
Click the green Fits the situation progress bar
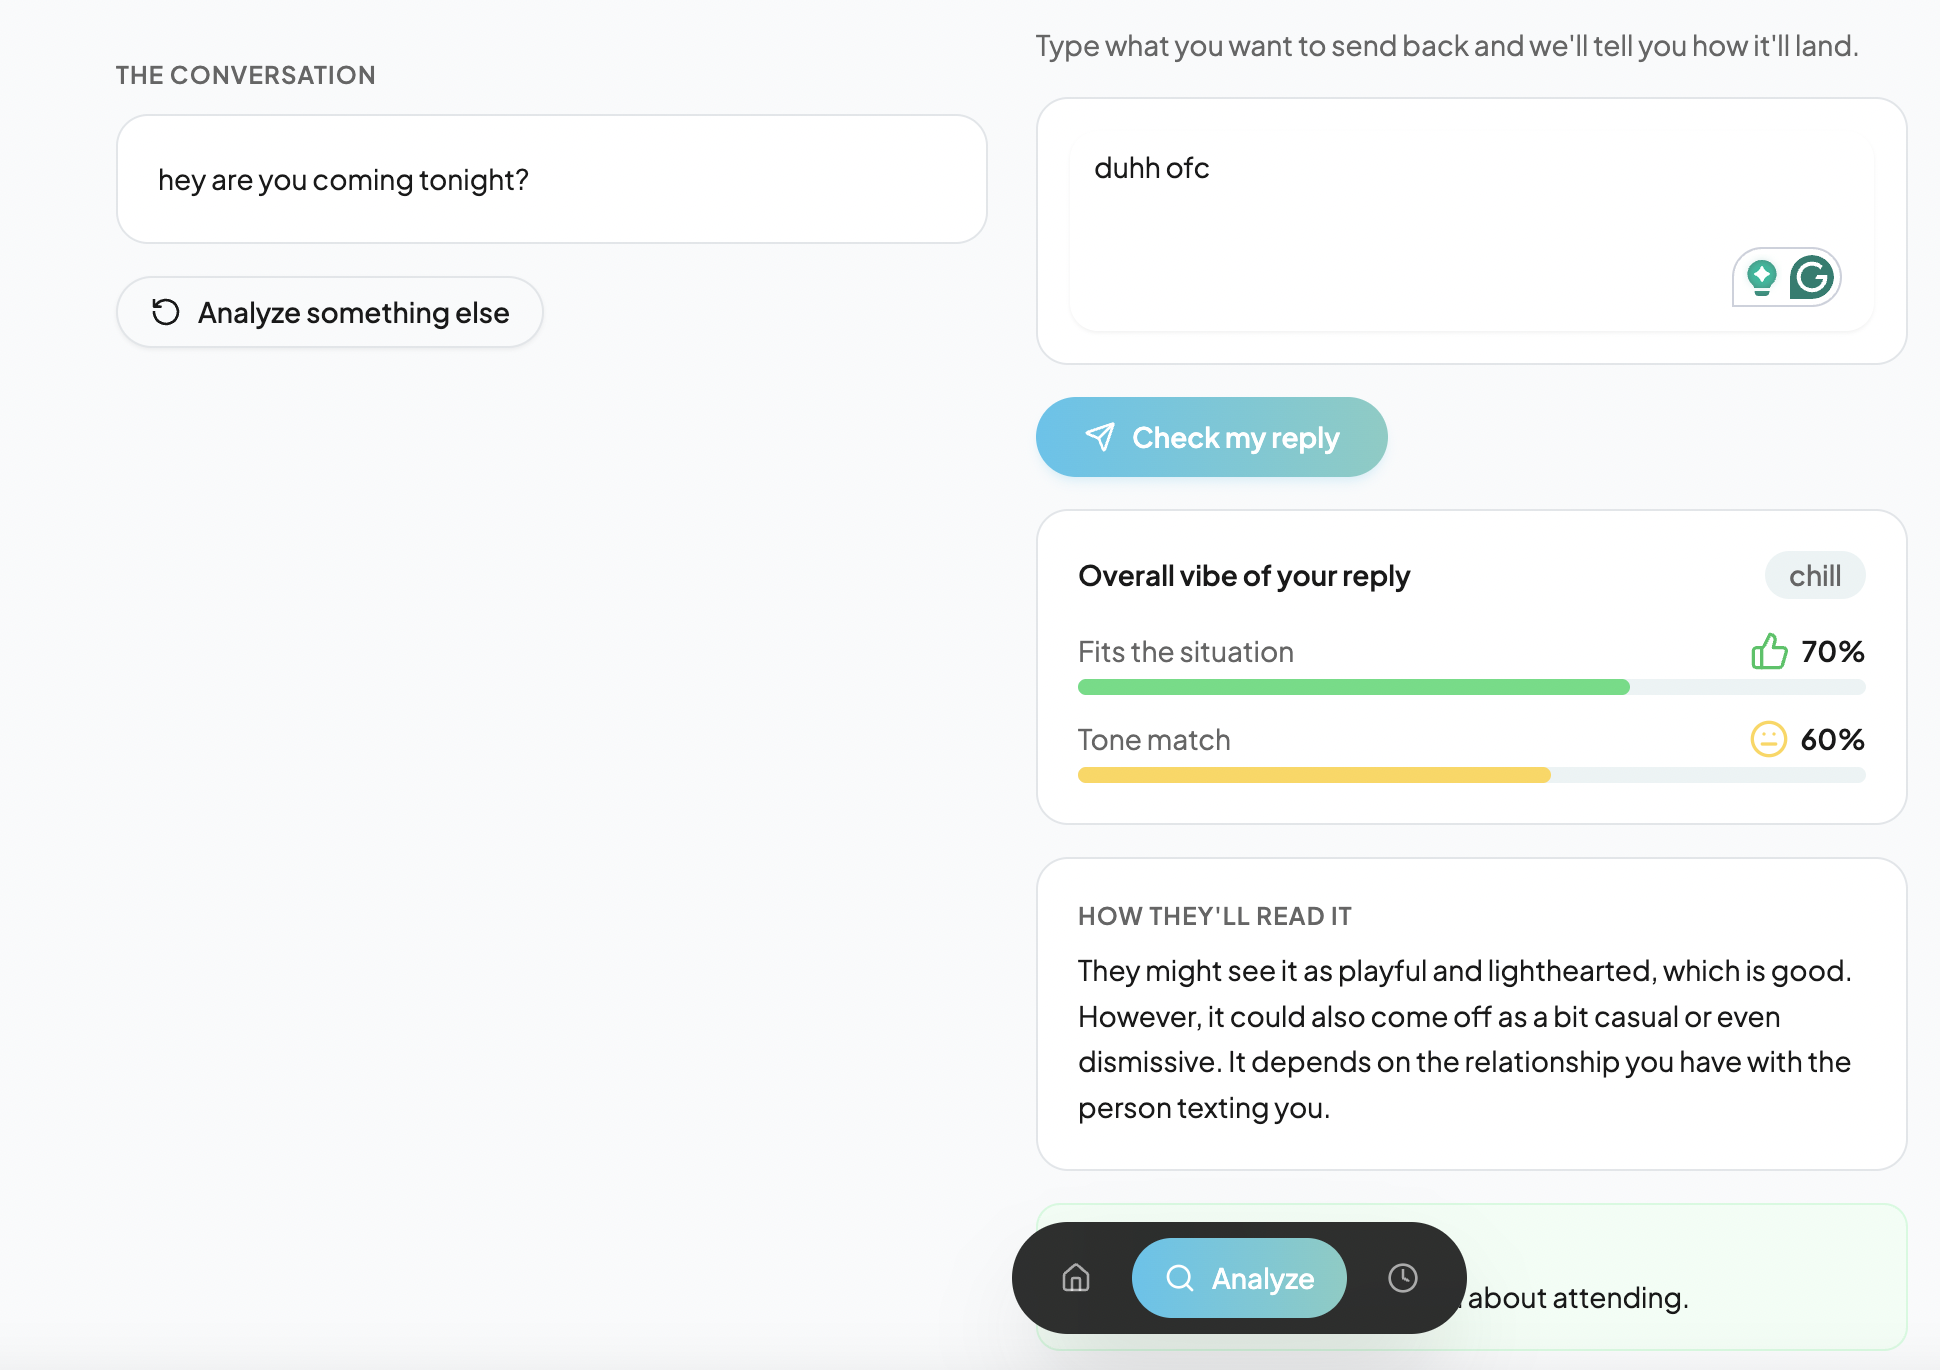pos(1353,687)
